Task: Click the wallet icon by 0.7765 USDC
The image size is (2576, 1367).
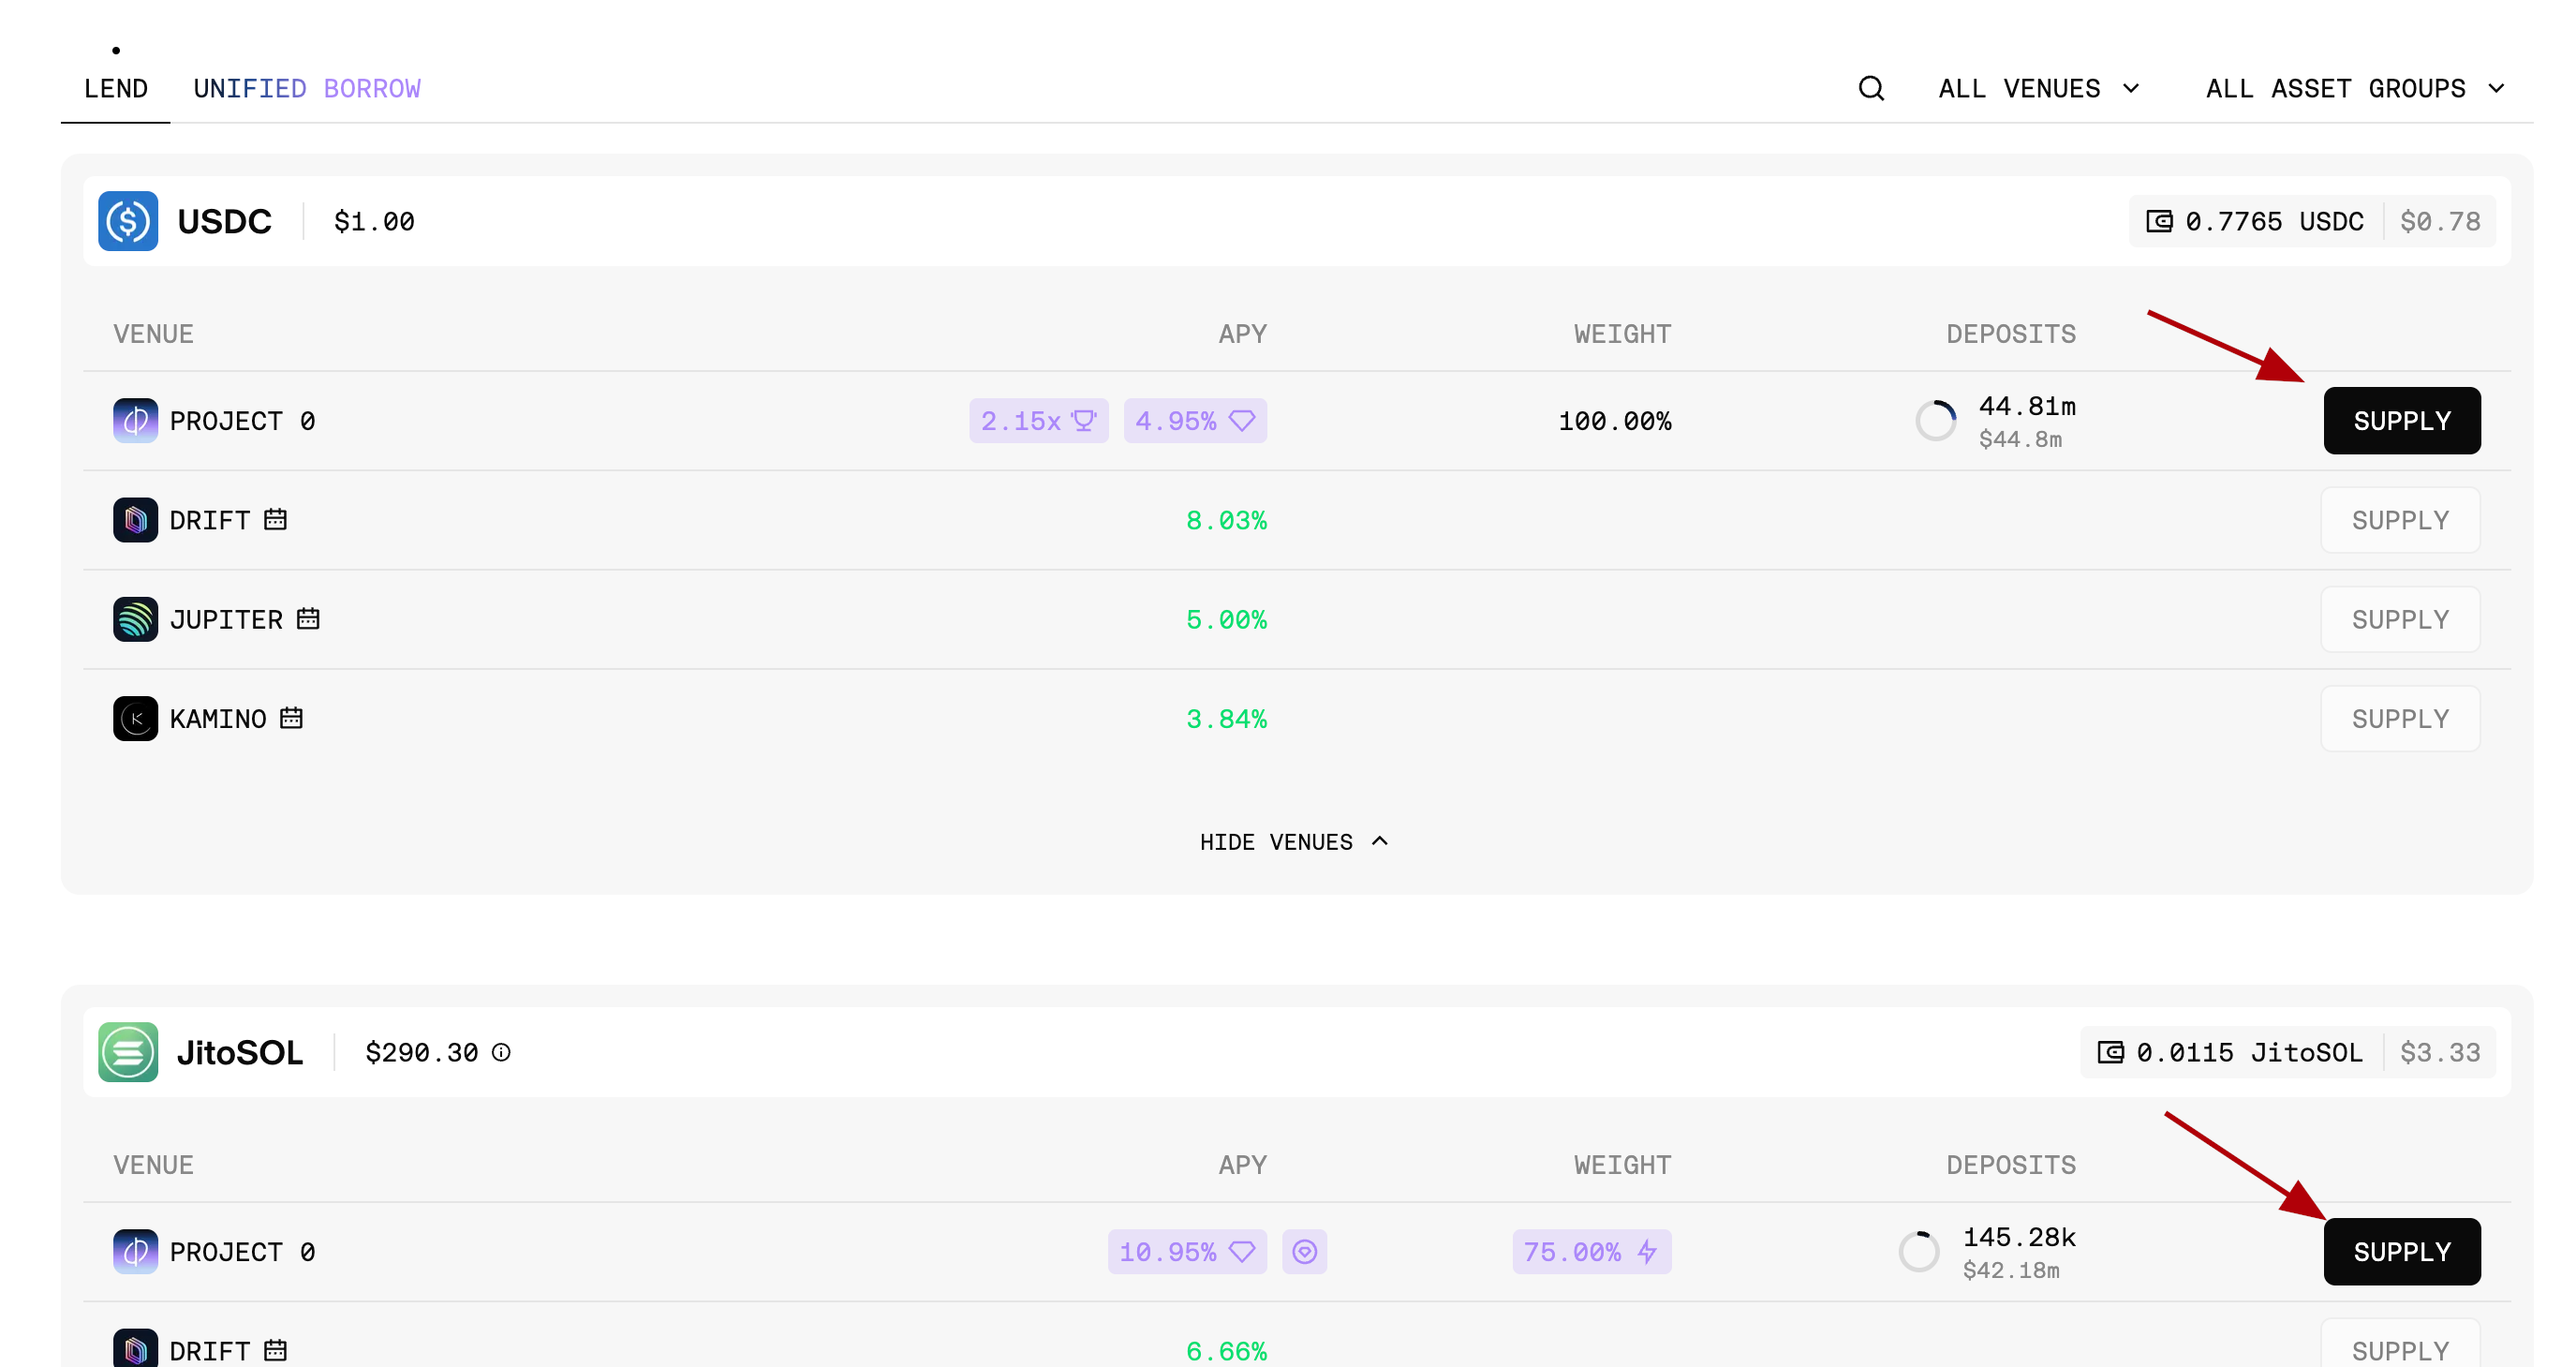Action: (x=2159, y=221)
